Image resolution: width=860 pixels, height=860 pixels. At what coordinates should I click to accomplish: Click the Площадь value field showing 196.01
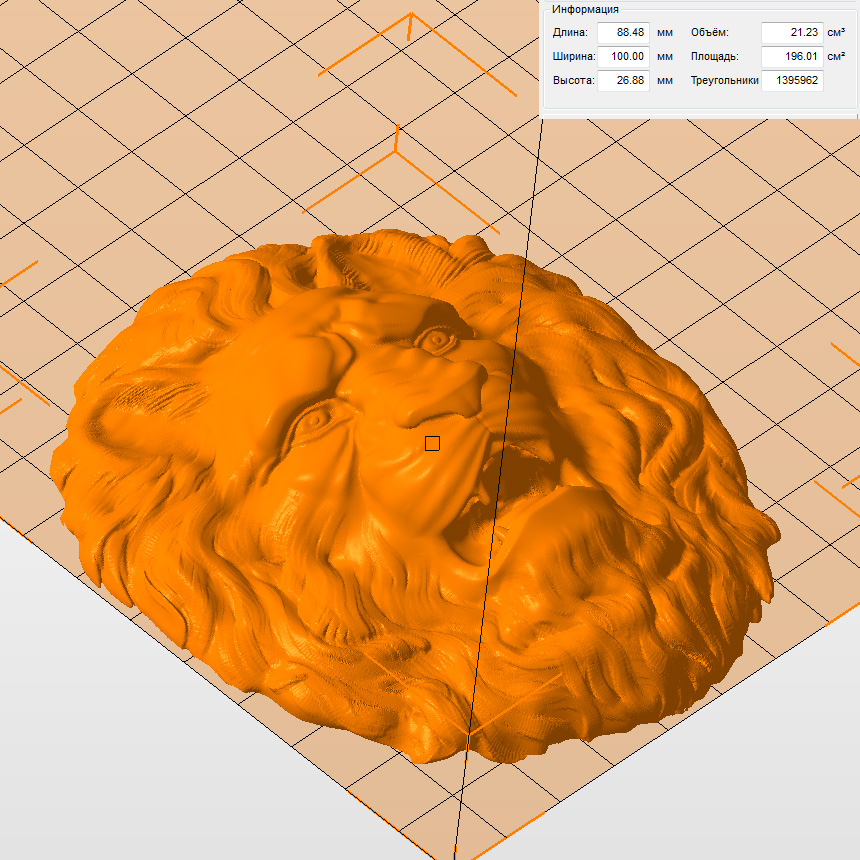pyautogui.click(x=792, y=57)
